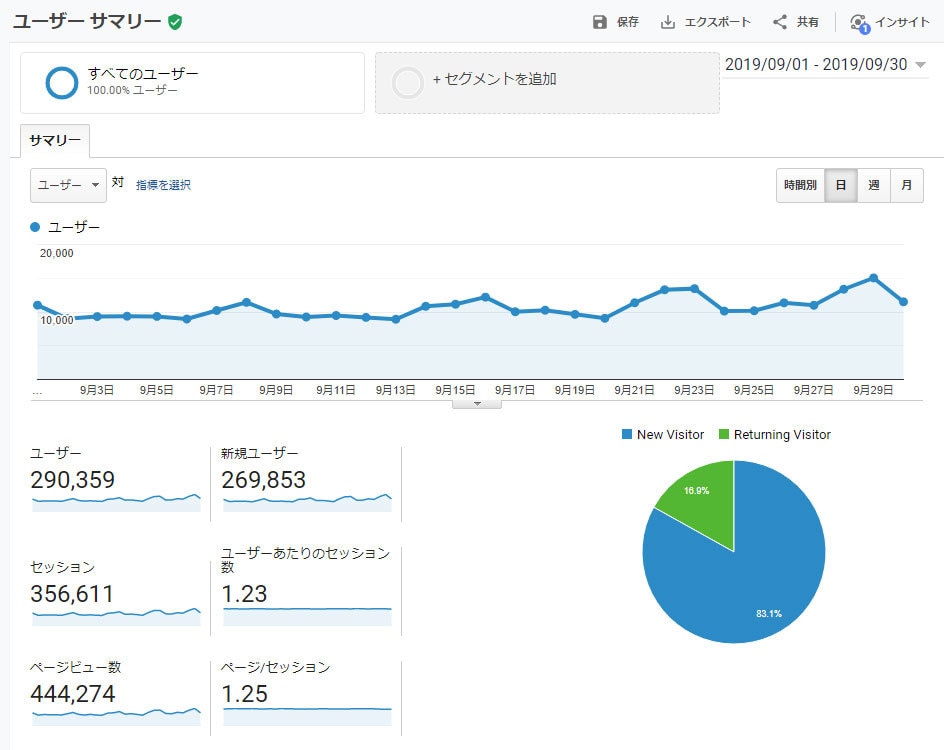The width and height of the screenshot is (944, 750).
Task: Click the blue ユーザー legend dot
Action: [x=35, y=227]
